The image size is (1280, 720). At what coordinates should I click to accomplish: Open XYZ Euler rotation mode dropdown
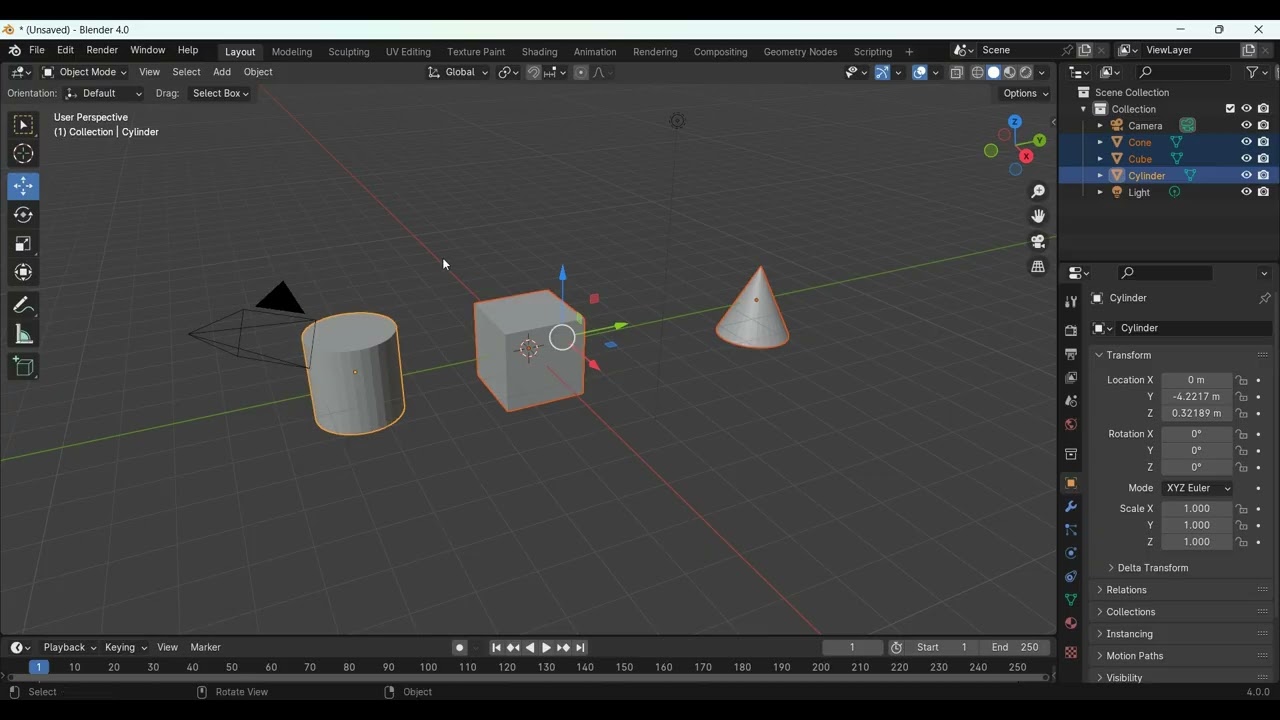(x=1197, y=488)
